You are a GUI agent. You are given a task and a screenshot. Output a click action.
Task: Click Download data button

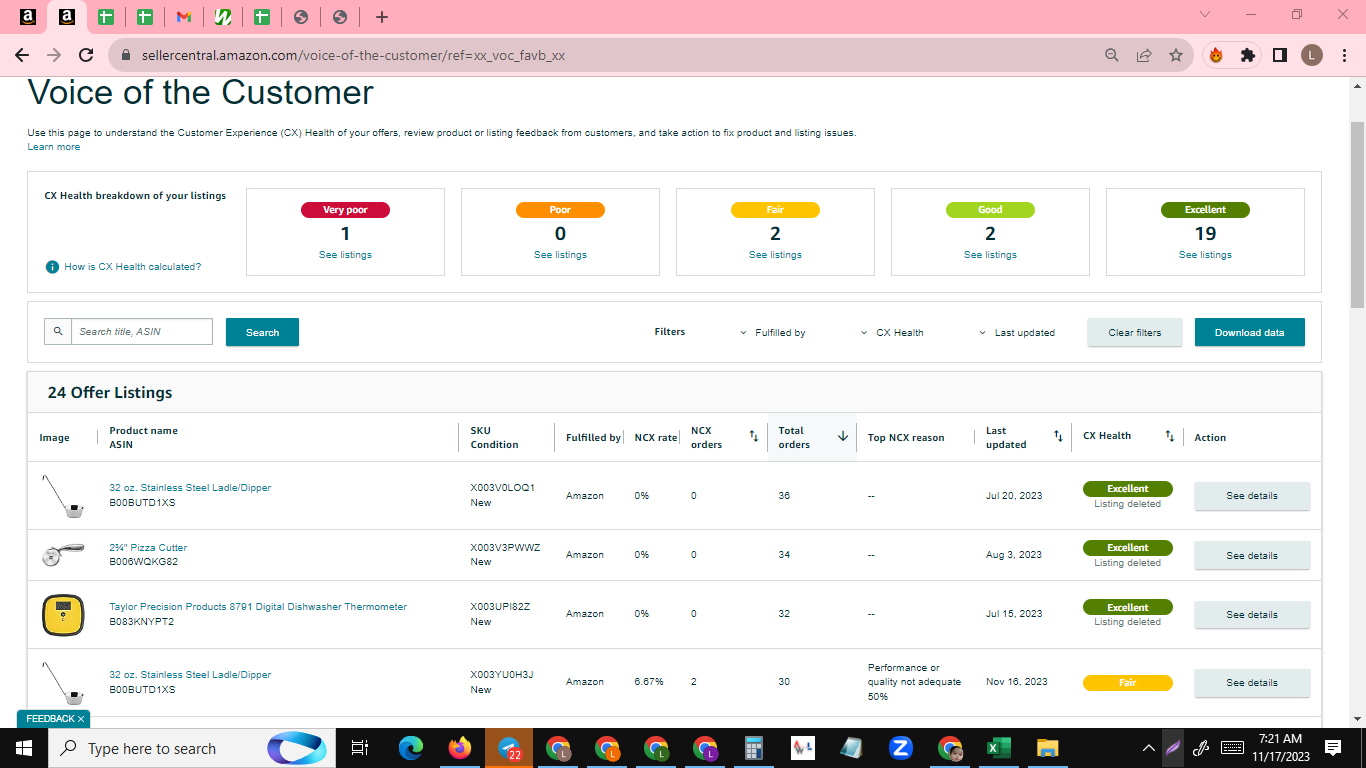(1250, 332)
